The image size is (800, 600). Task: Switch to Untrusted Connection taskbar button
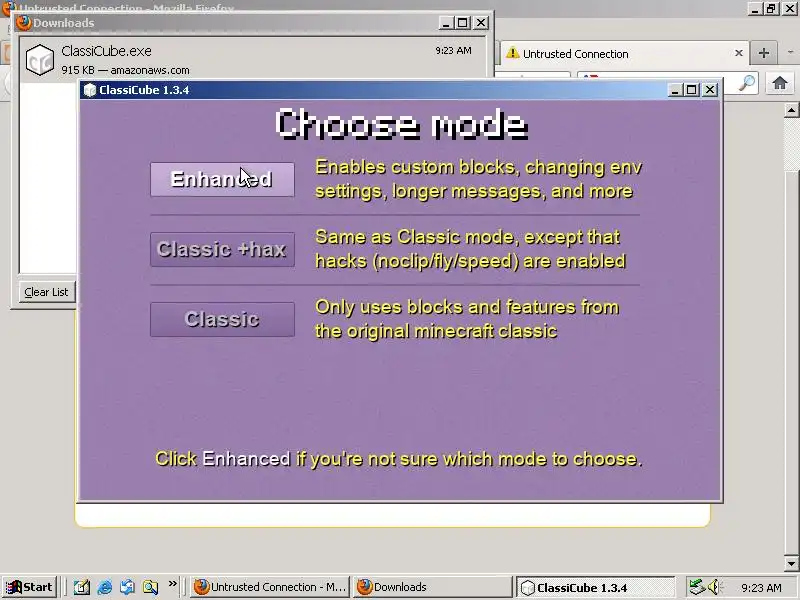click(x=271, y=587)
